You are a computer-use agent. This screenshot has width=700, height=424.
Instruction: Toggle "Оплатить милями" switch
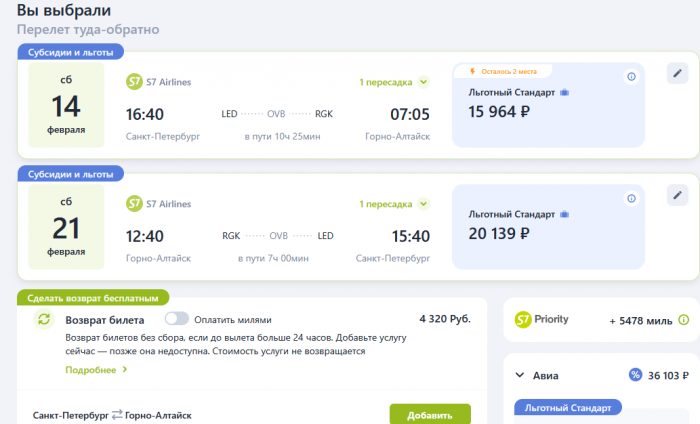177,319
